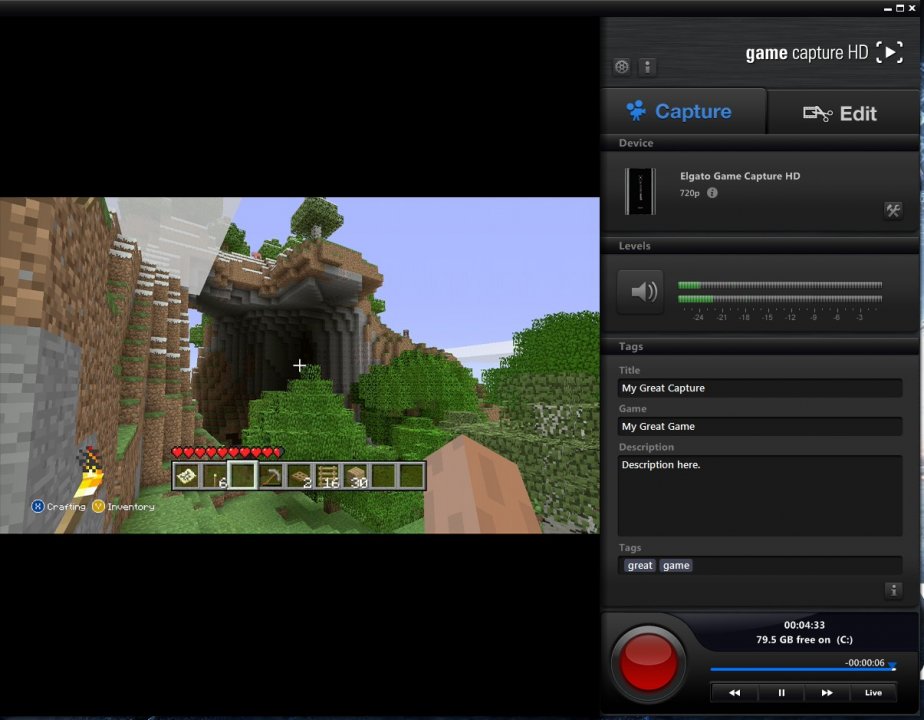Start recording with the red button
924x720 pixels.
[x=648, y=663]
